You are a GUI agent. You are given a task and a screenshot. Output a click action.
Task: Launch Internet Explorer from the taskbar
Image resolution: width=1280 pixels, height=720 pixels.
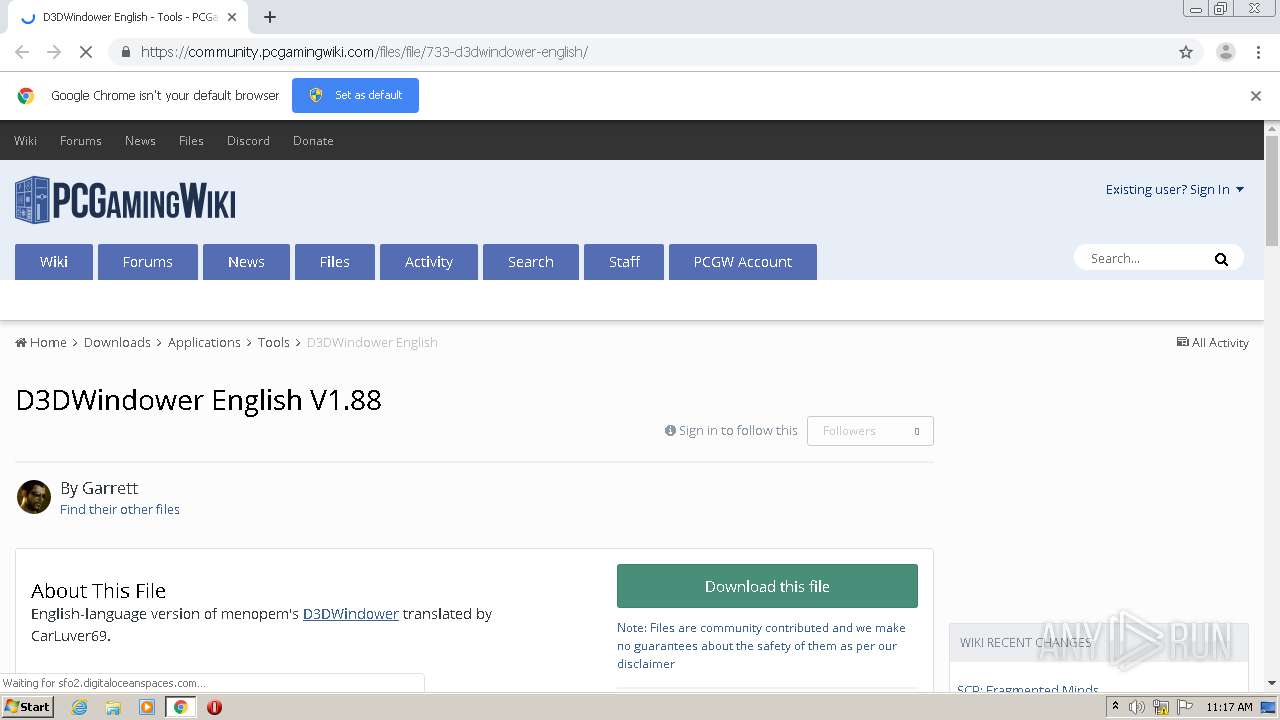pyautogui.click(x=79, y=707)
